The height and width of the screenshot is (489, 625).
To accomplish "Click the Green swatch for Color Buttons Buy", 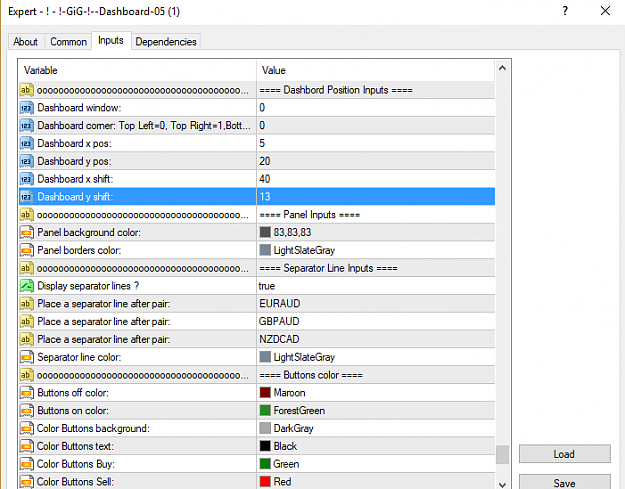I will pos(265,463).
